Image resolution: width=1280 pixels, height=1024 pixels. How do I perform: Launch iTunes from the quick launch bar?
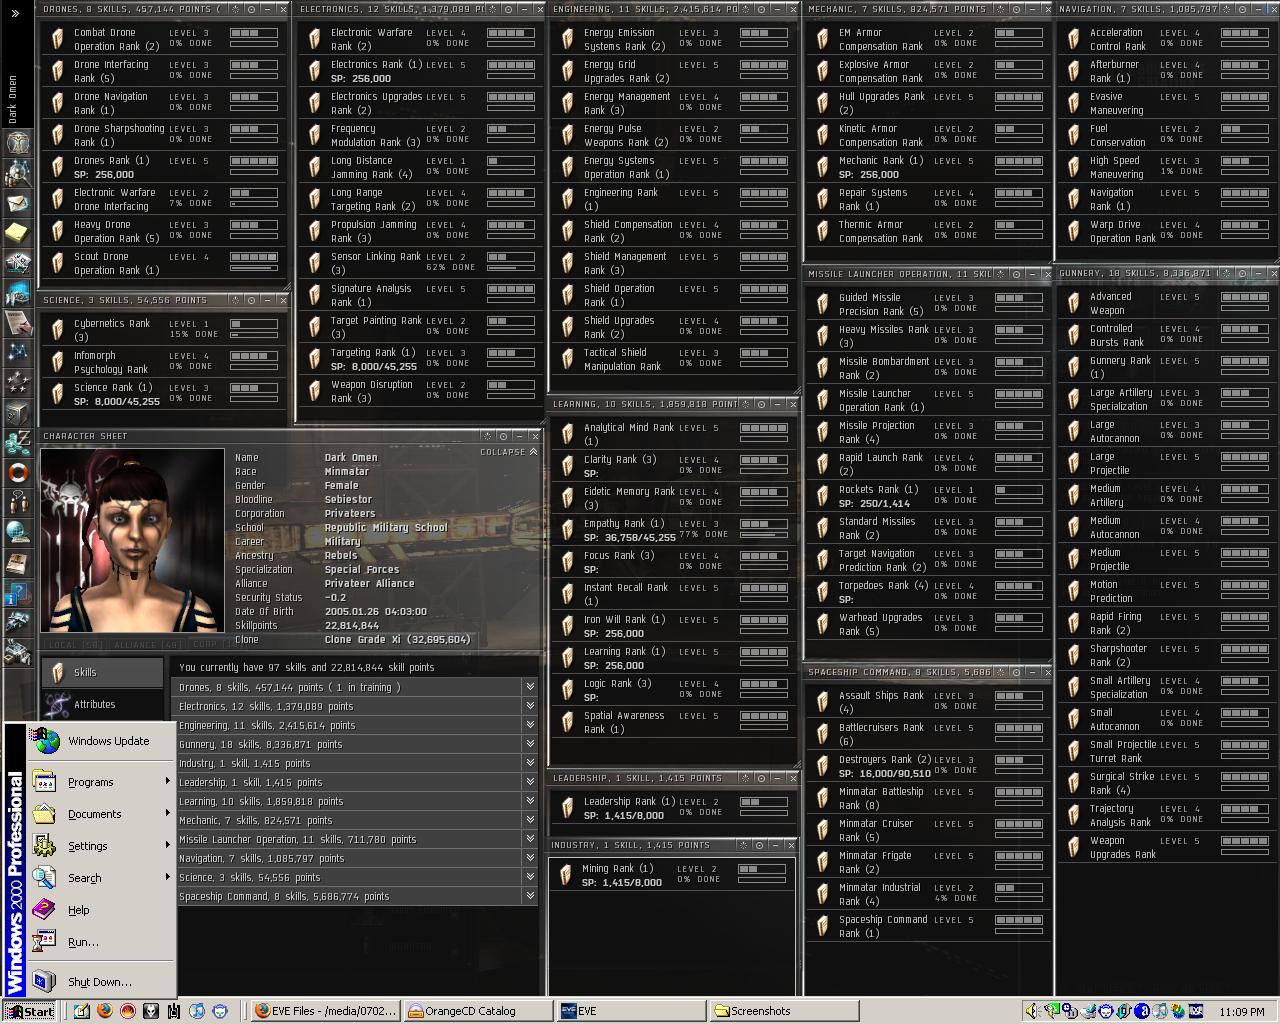197,1011
